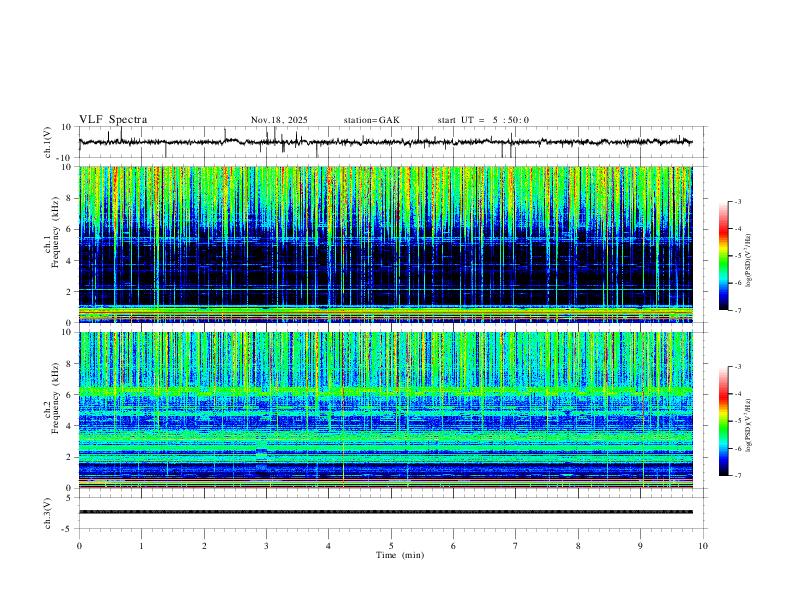Click the ch.1 voltage waveform trace
Image resolution: width=792 pixels, height=612 pixels.
(x=385, y=142)
